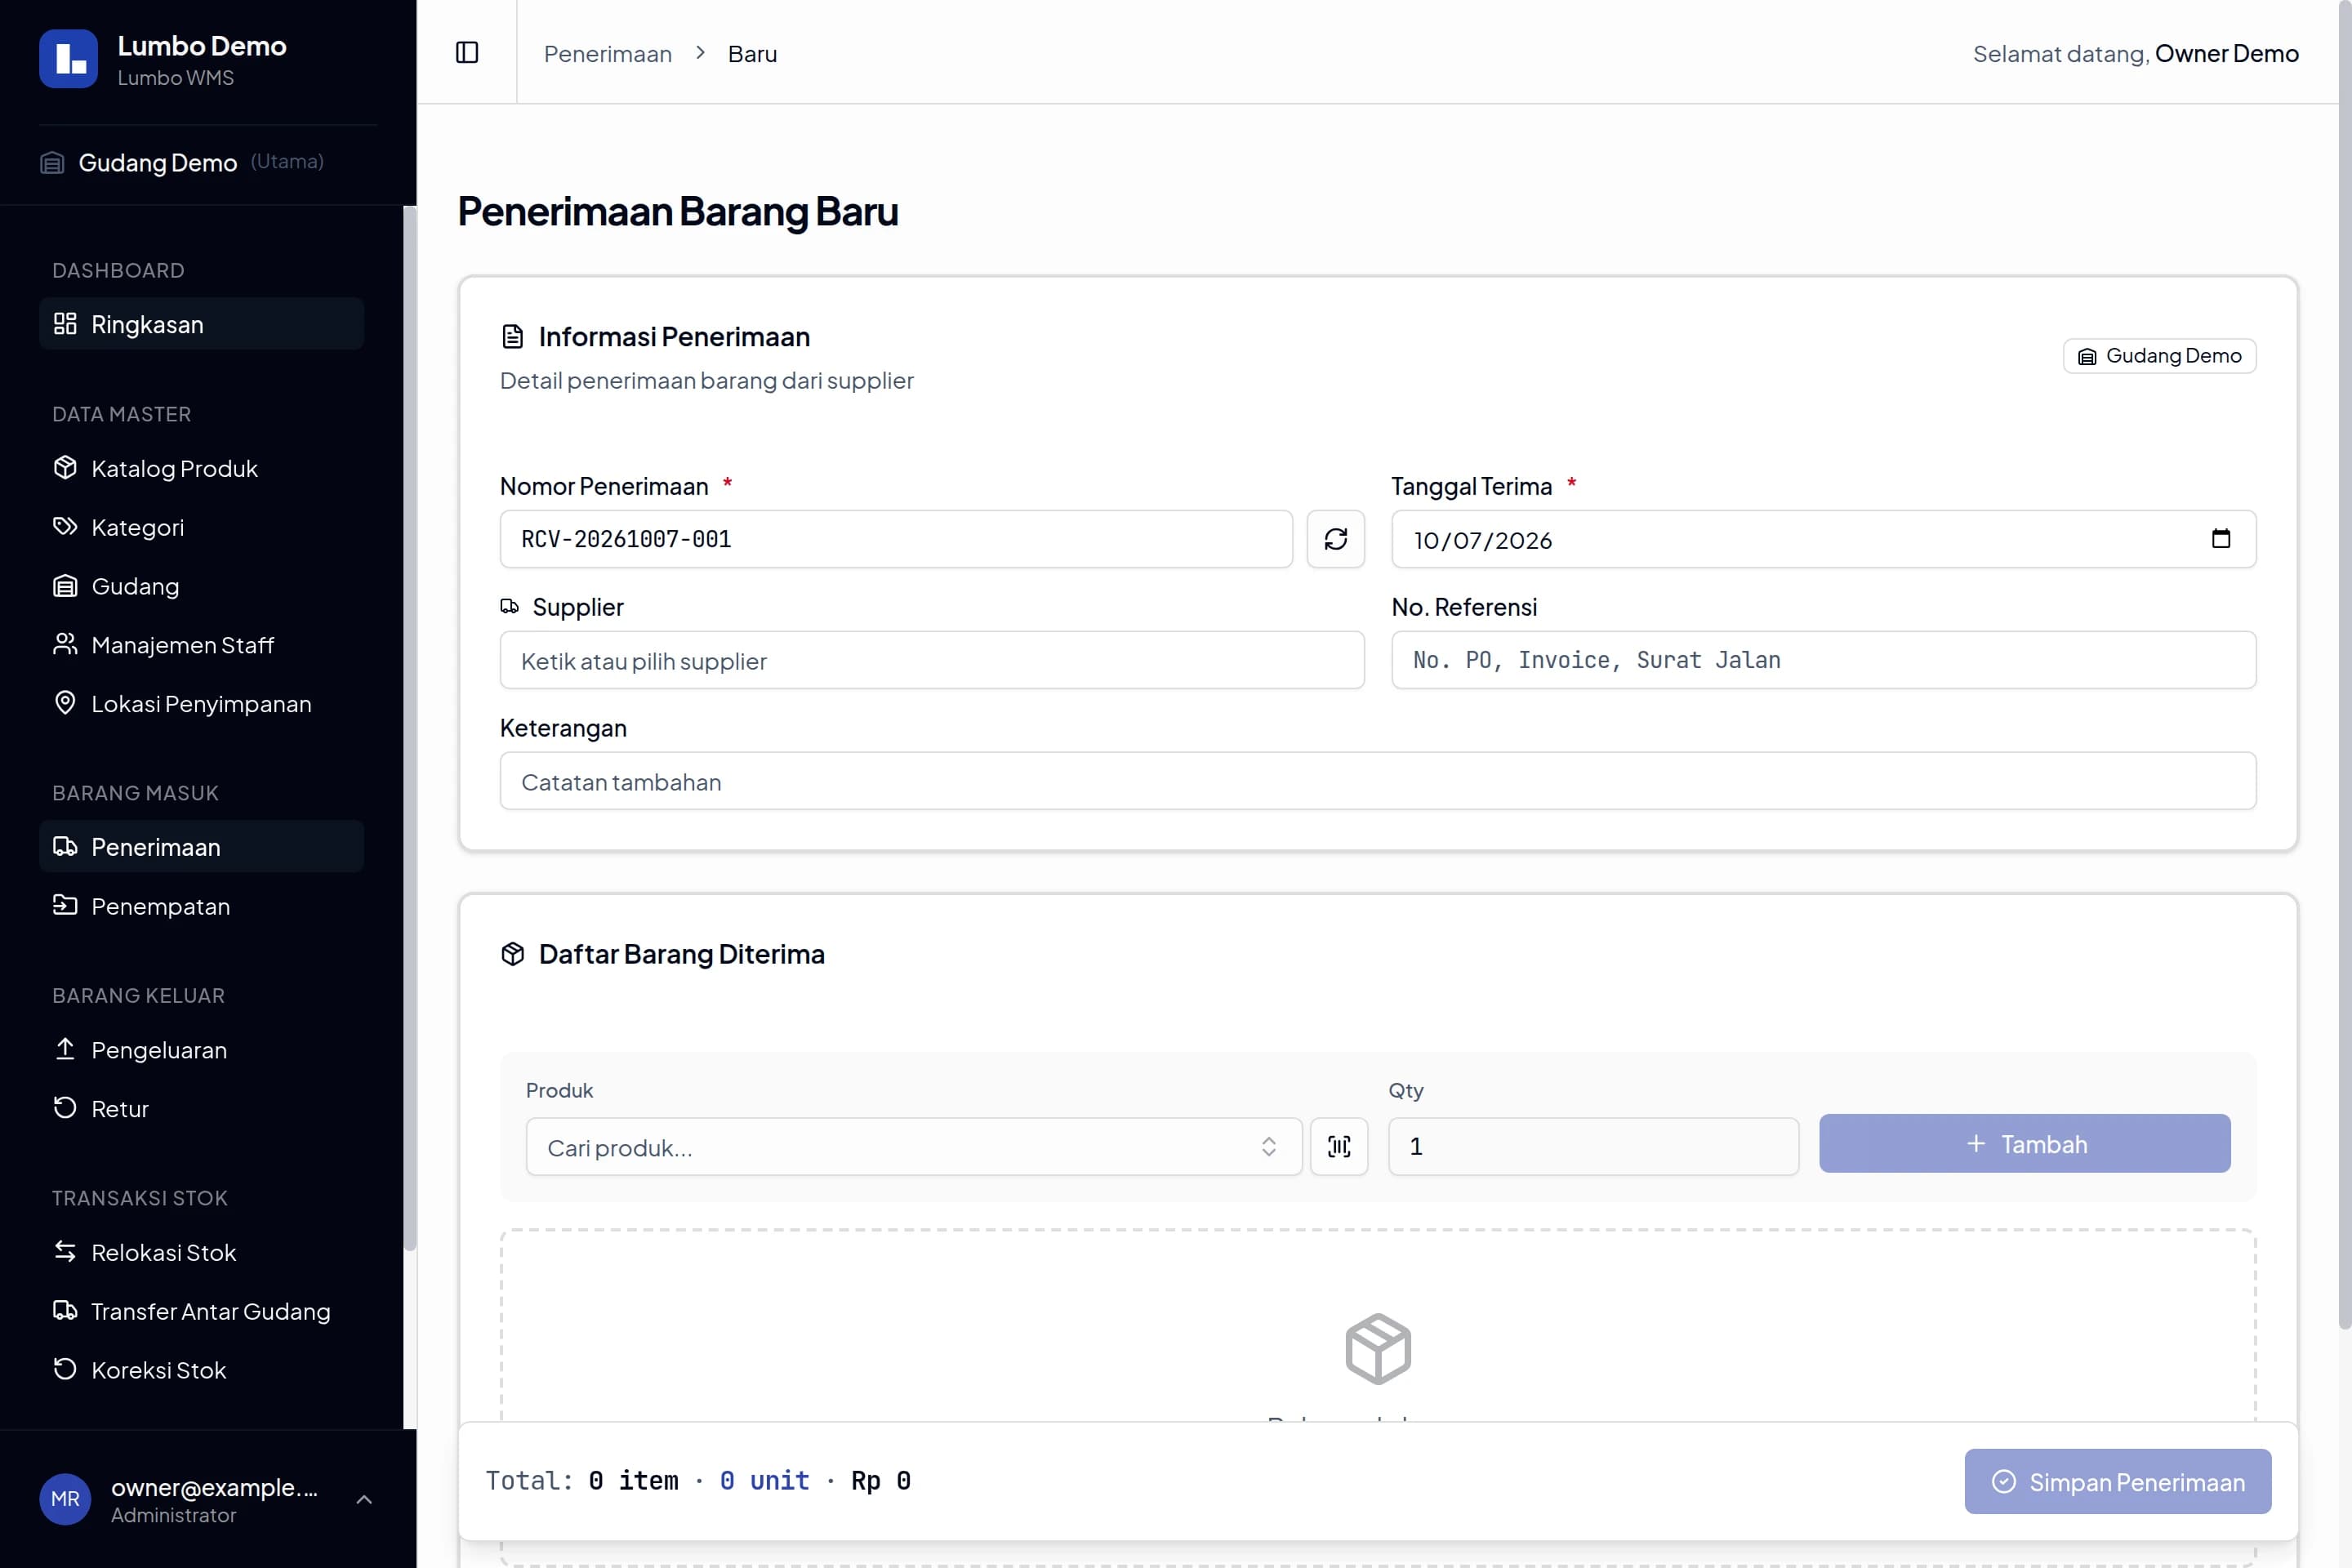Regenerate the receipt number with refresh icon
The width and height of the screenshot is (2352, 1568).
(x=1336, y=539)
